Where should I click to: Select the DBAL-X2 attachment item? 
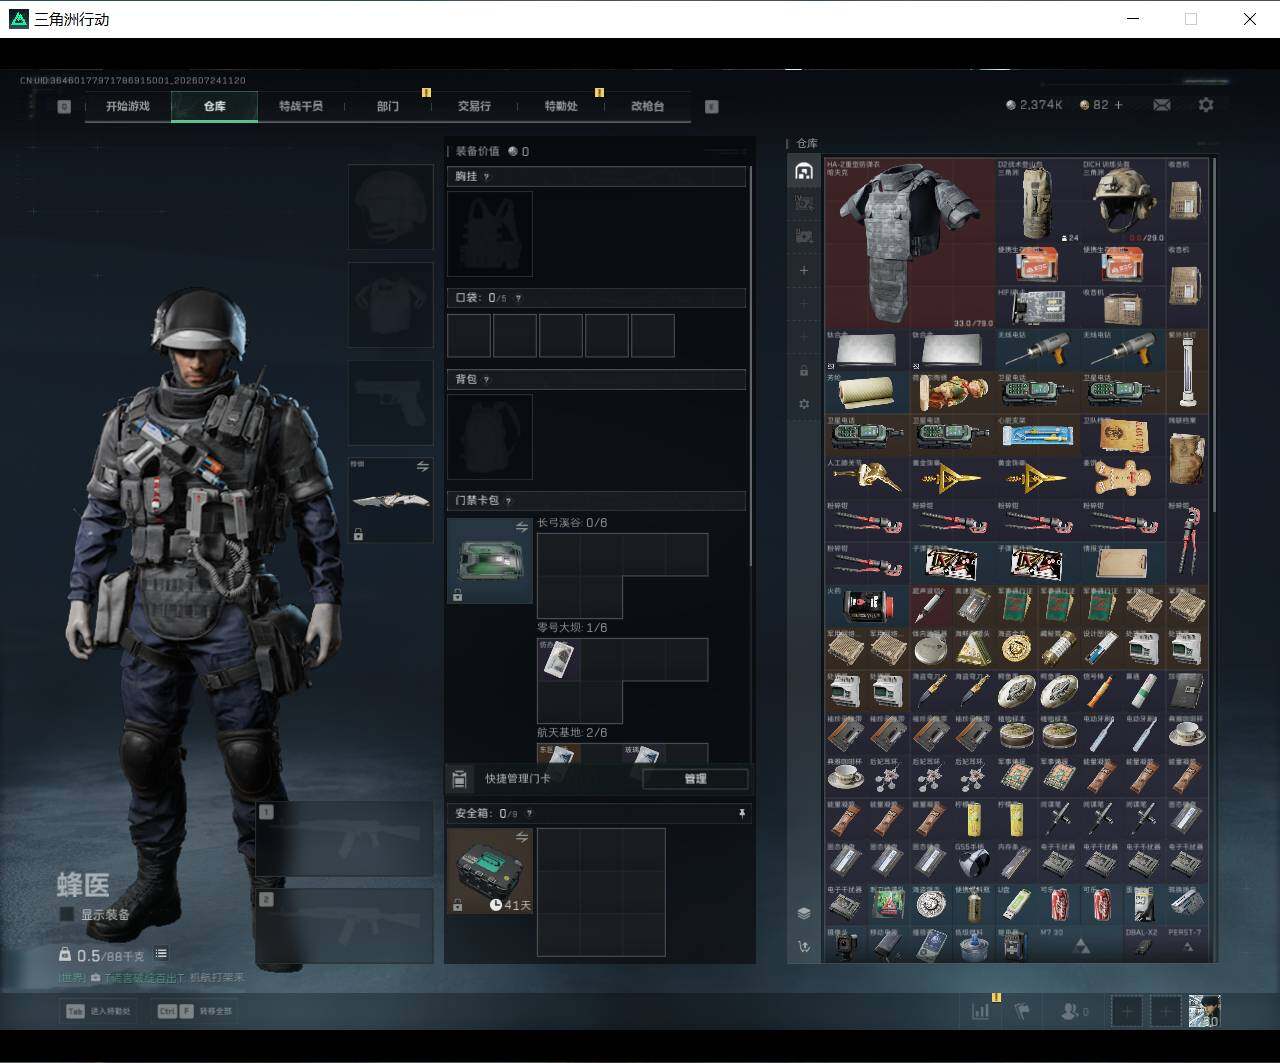coord(1144,944)
